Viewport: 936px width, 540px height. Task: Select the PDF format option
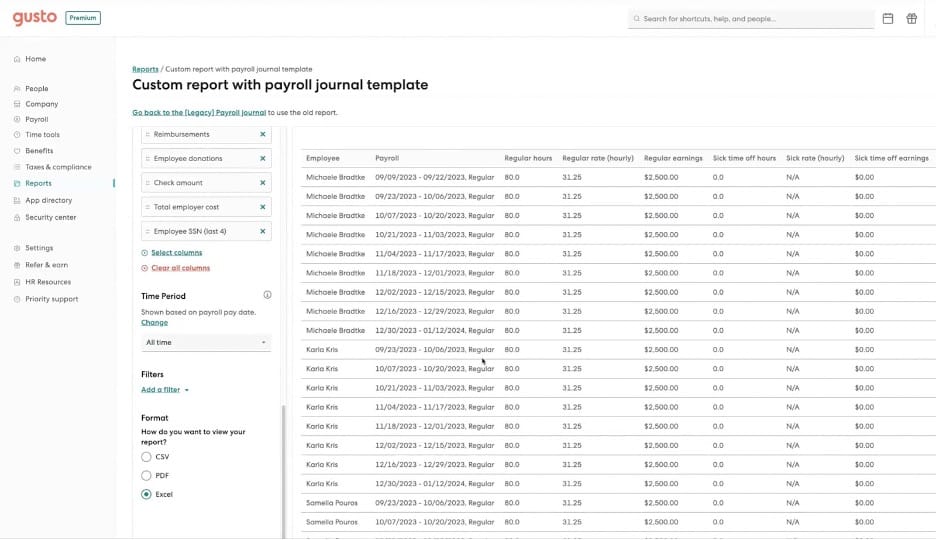(x=147, y=476)
